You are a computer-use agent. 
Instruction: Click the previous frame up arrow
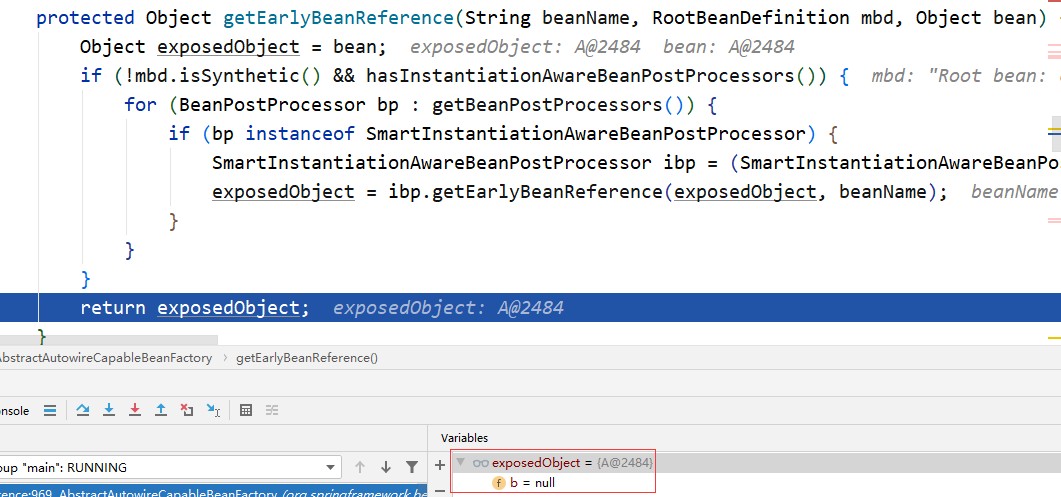(x=360, y=467)
